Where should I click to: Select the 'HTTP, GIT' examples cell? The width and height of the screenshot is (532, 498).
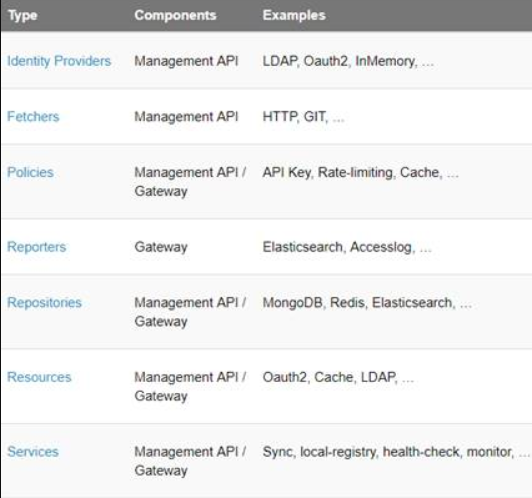(x=304, y=117)
